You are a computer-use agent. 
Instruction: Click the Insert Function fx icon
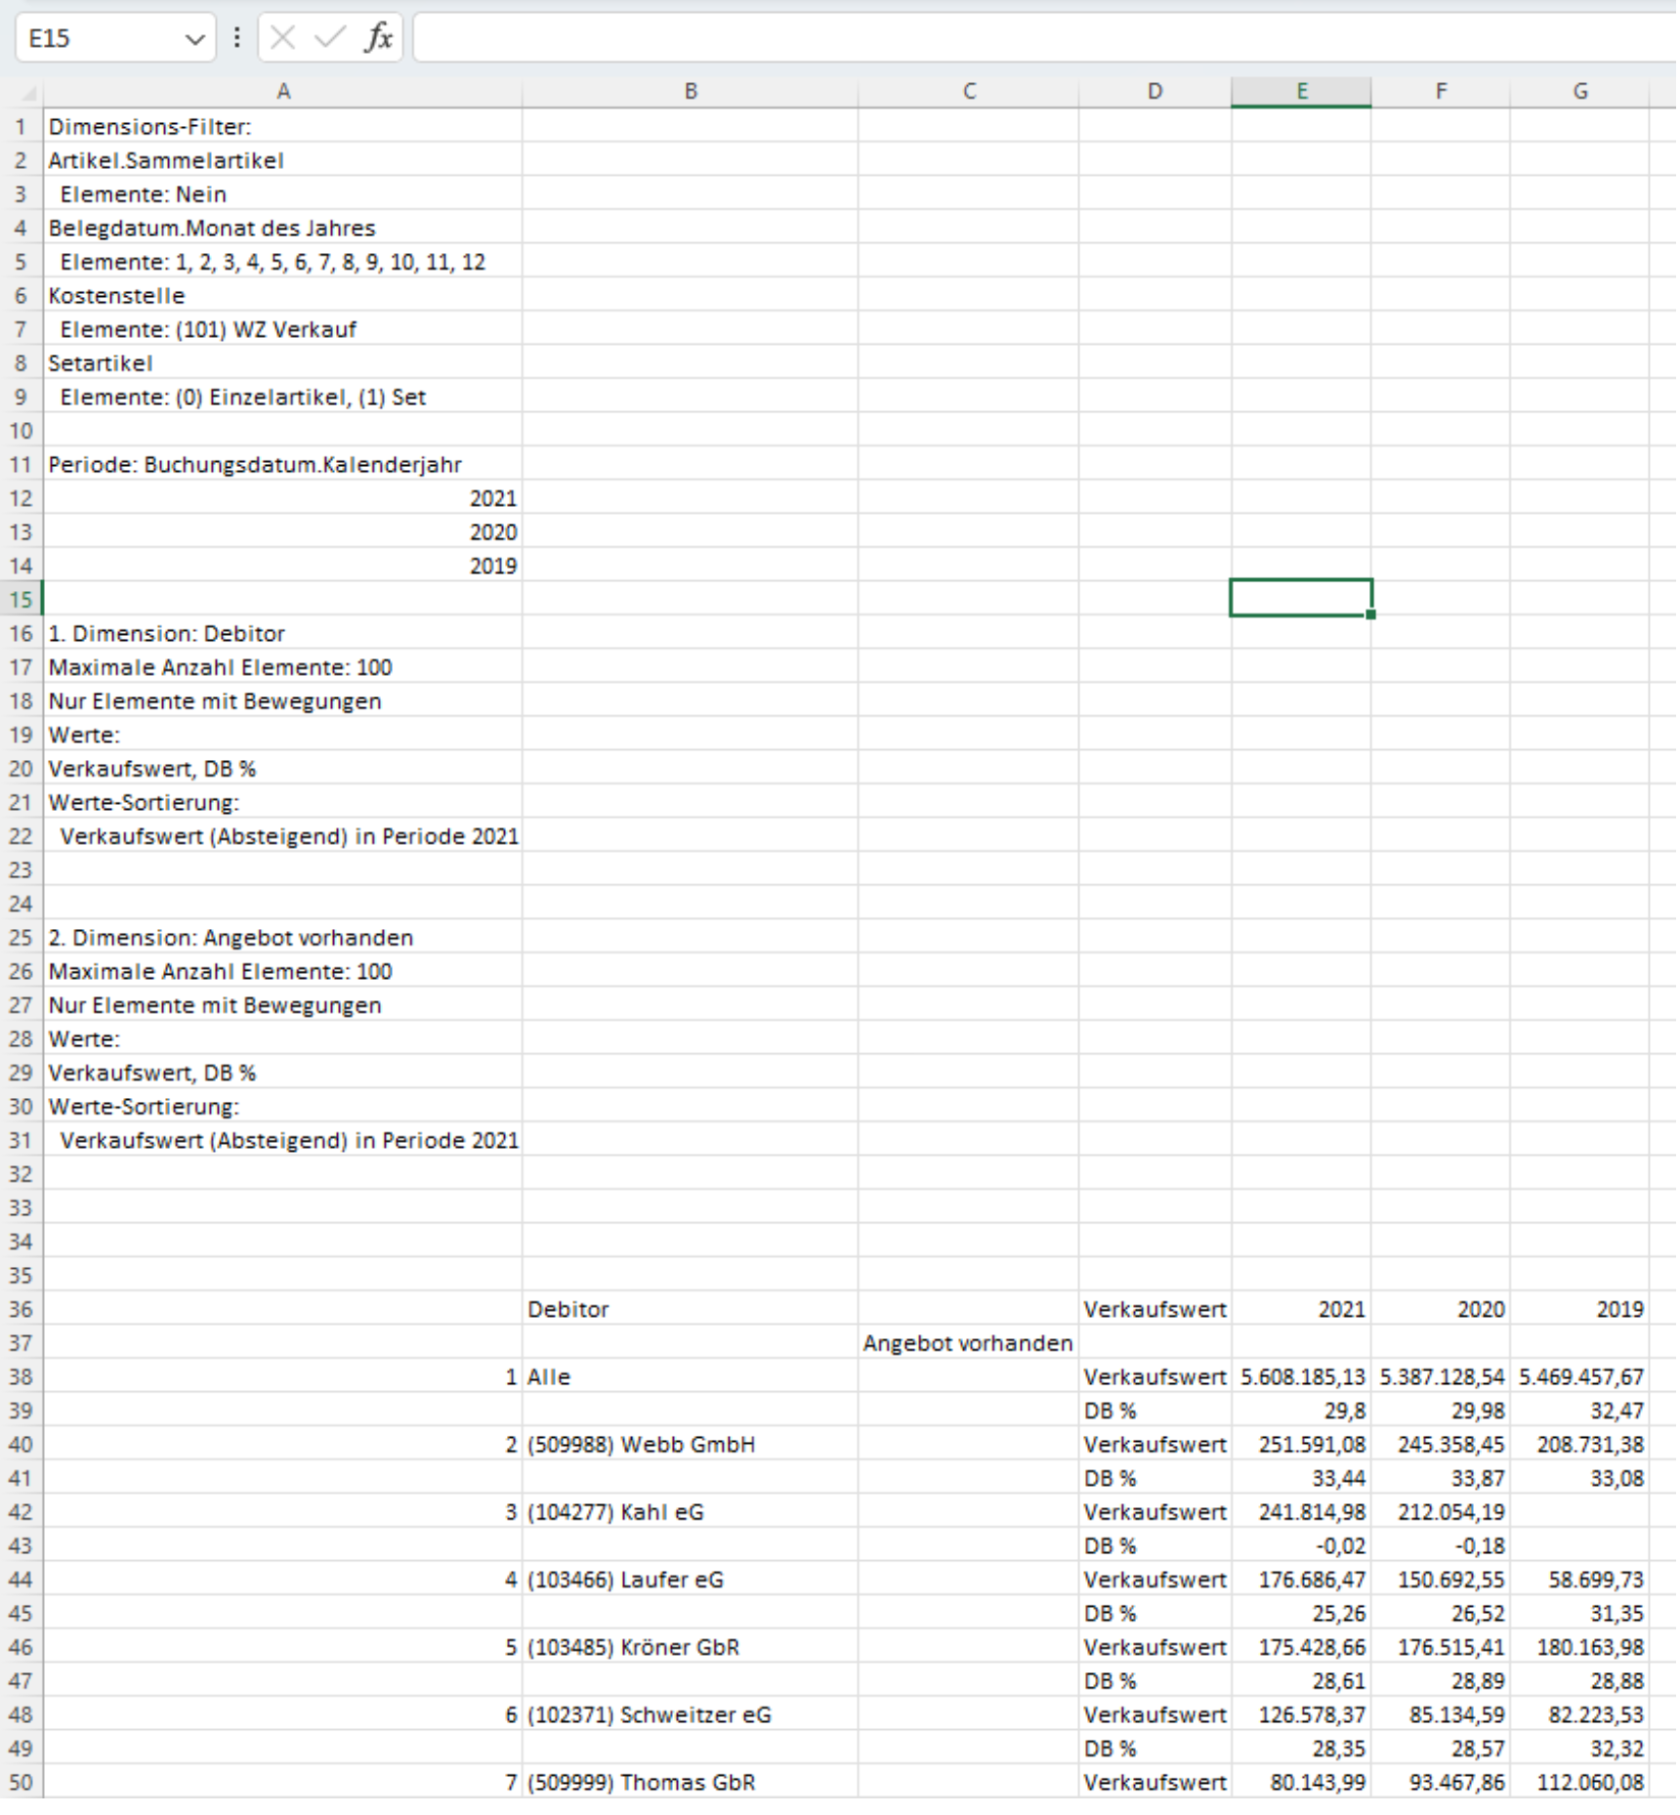coord(378,38)
